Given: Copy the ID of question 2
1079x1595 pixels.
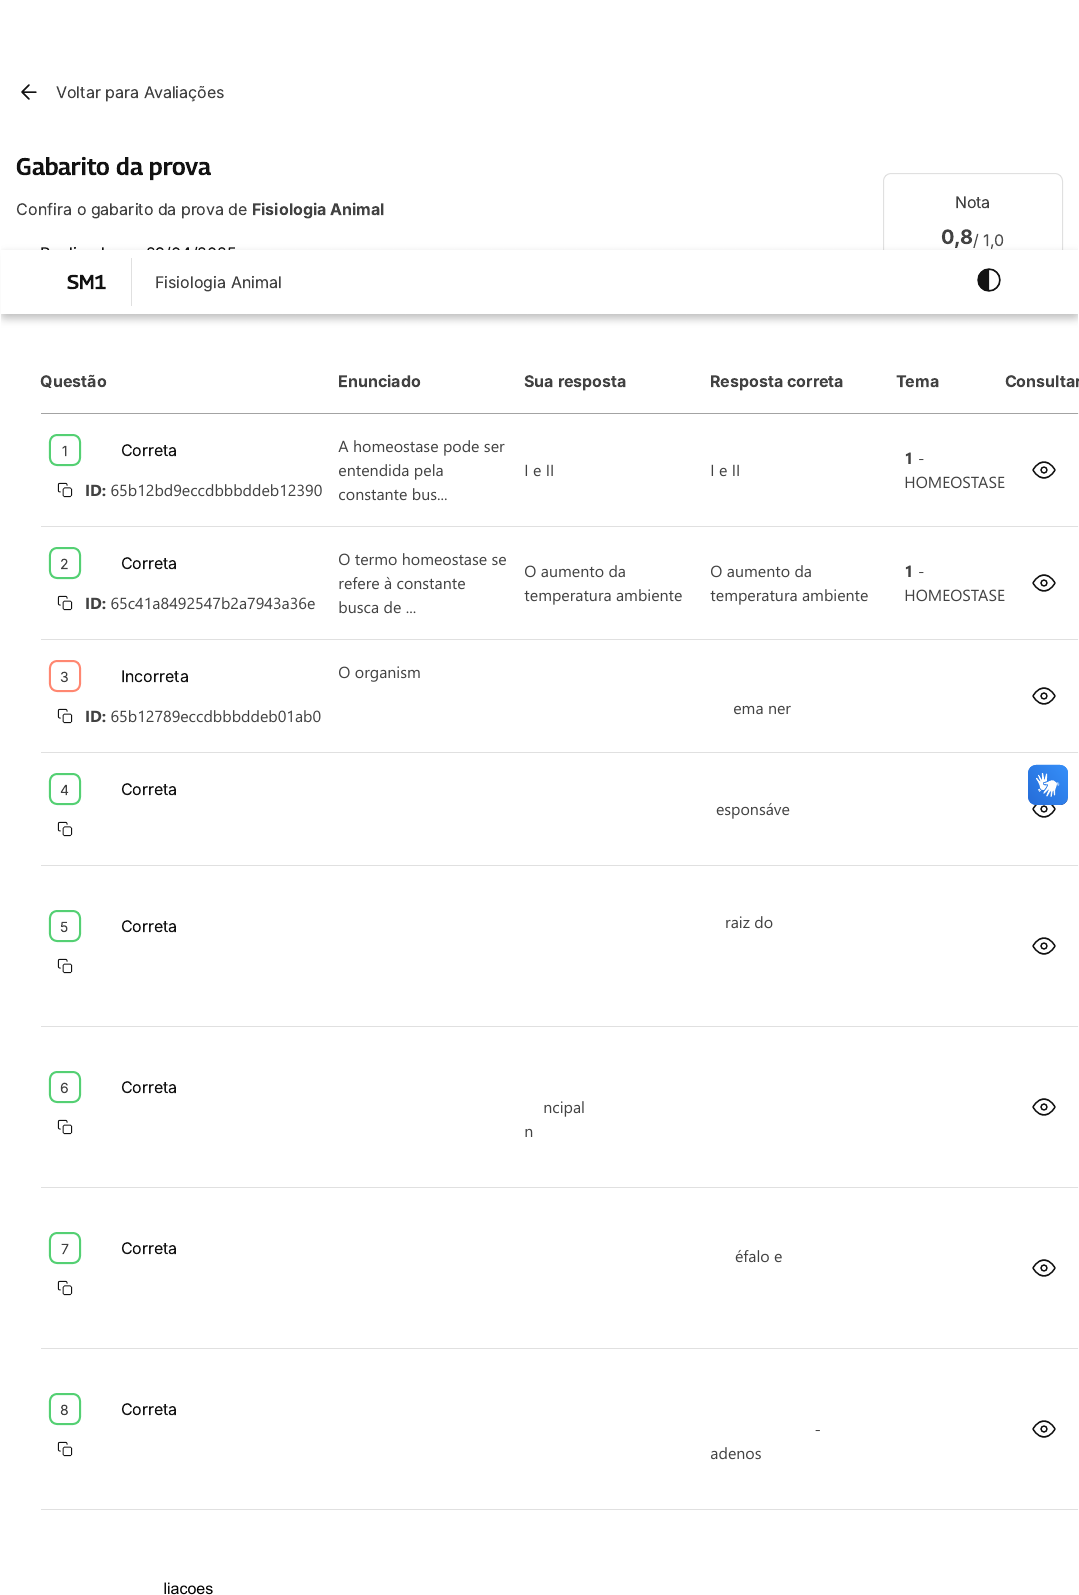Looking at the screenshot, I should [65, 603].
